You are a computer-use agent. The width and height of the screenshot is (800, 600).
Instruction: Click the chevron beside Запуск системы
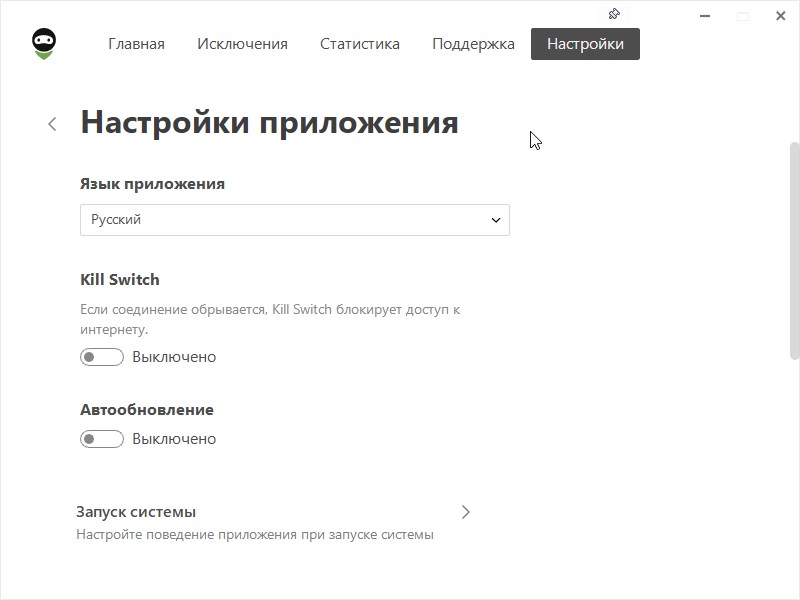[465, 512]
